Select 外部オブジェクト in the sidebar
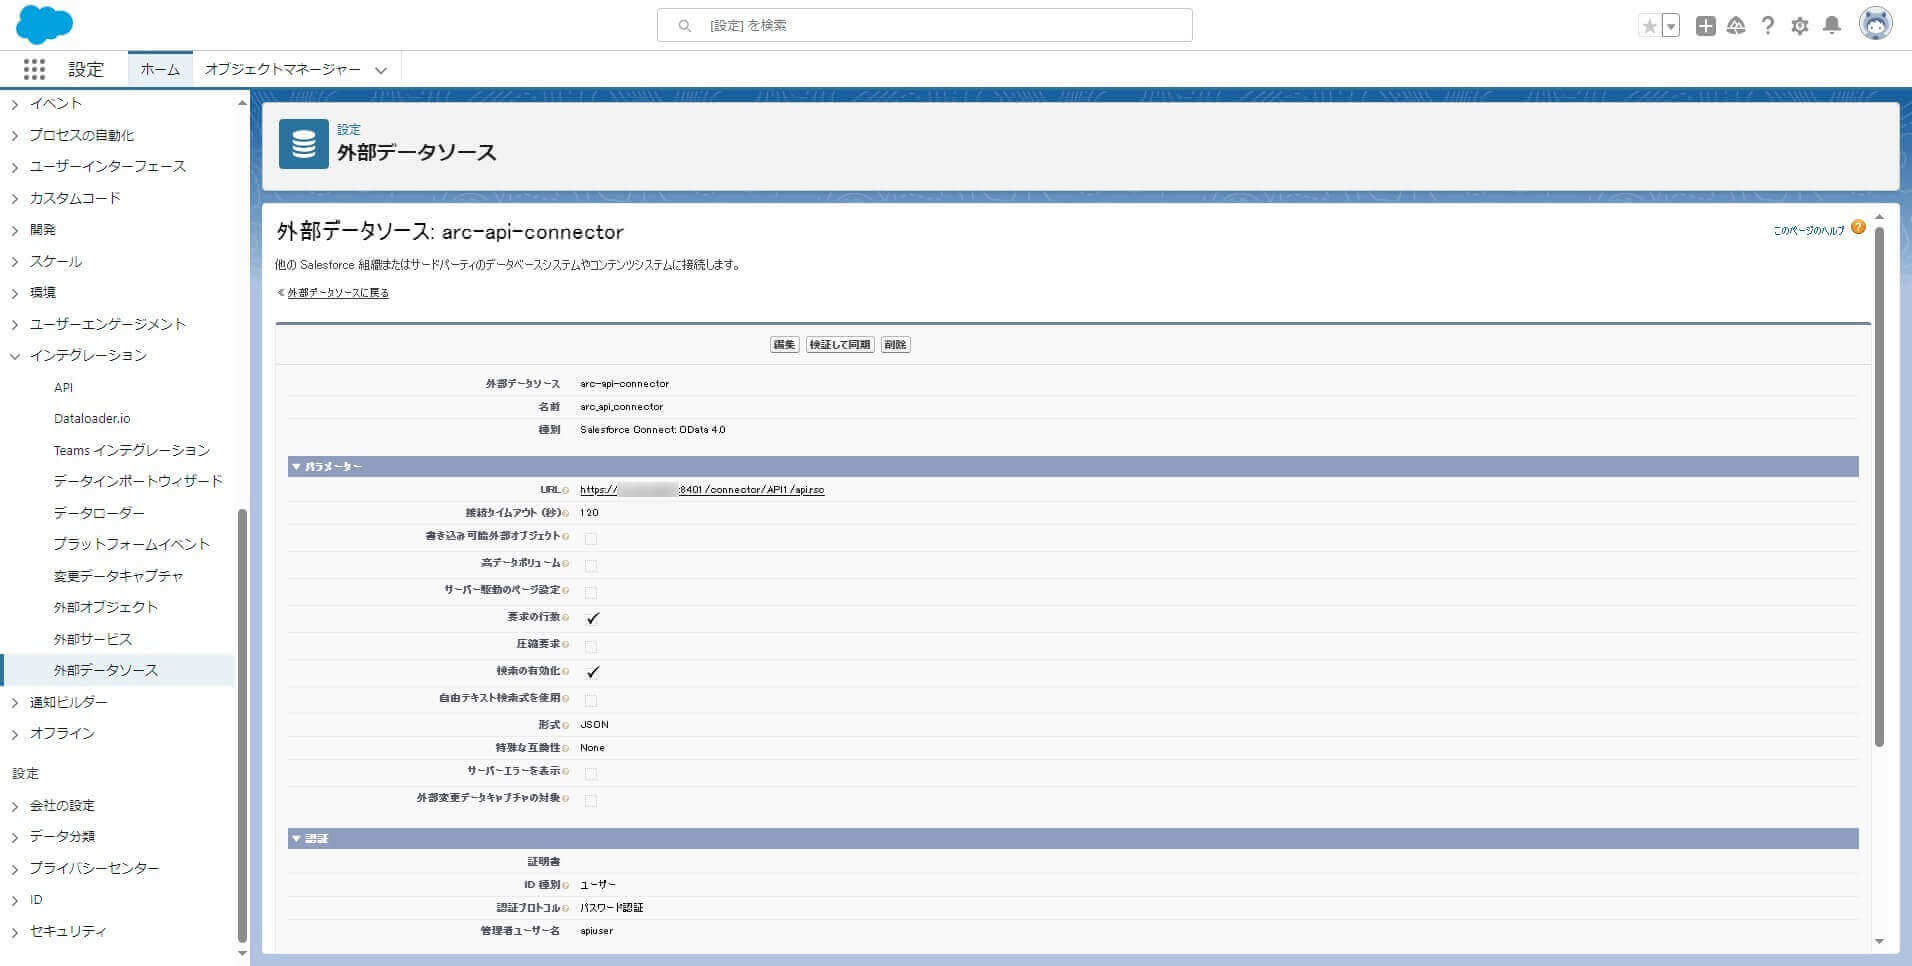Image resolution: width=1912 pixels, height=966 pixels. (106, 607)
